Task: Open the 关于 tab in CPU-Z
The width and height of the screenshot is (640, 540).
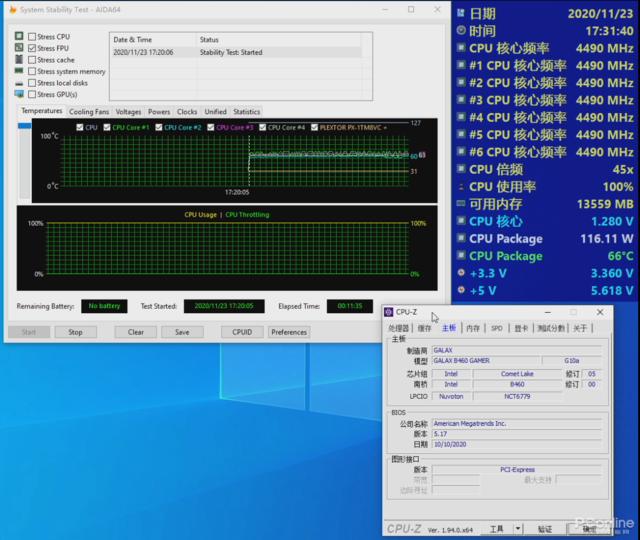Action: pyautogui.click(x=580, y=328)
